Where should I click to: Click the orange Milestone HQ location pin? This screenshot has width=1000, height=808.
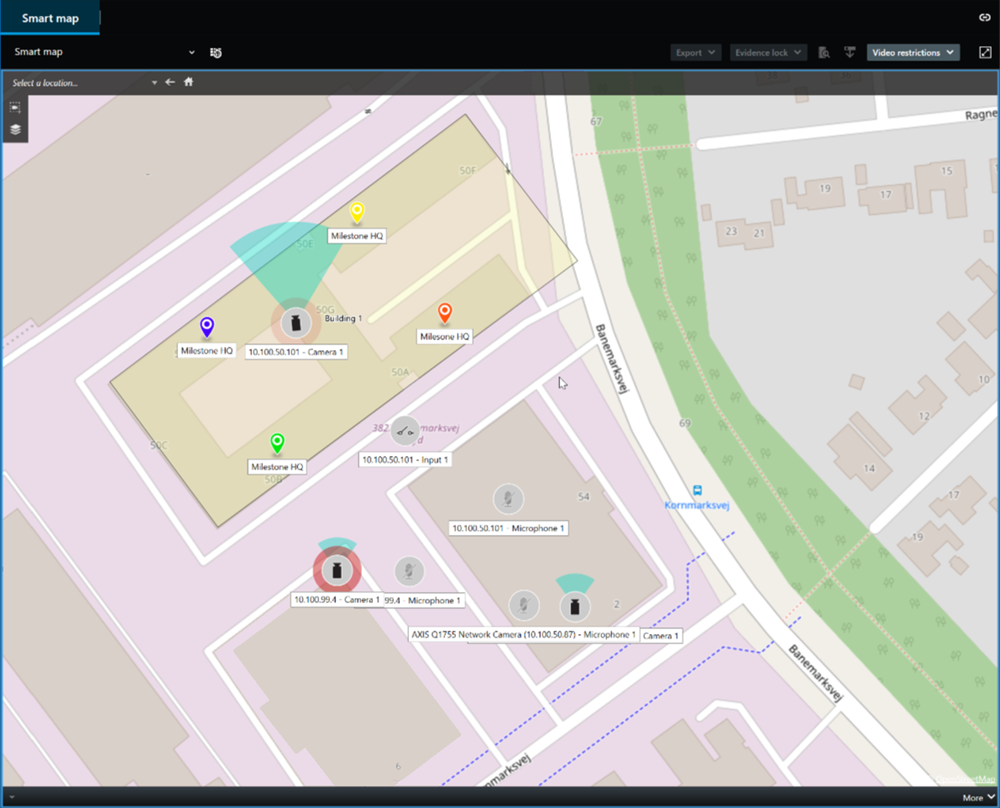(446, 313)
